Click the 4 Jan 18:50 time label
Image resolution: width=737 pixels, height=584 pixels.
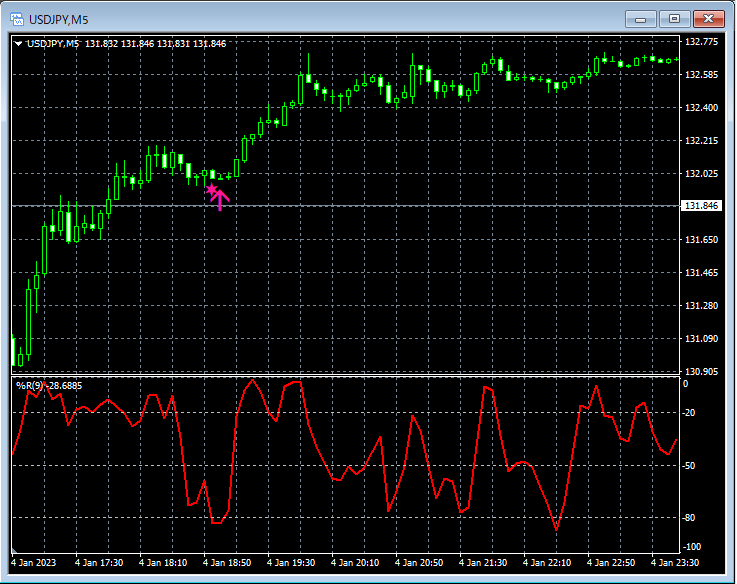tap(226, 563)
